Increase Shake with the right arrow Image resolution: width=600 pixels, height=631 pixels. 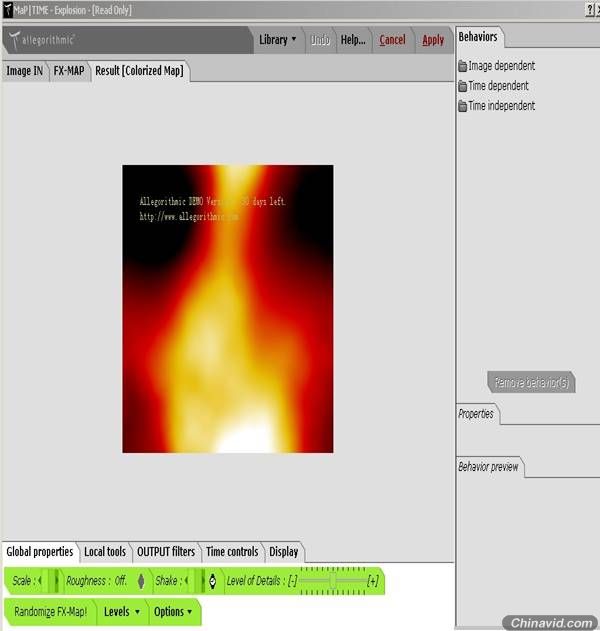pyautogui.click(x=203, y=580)
